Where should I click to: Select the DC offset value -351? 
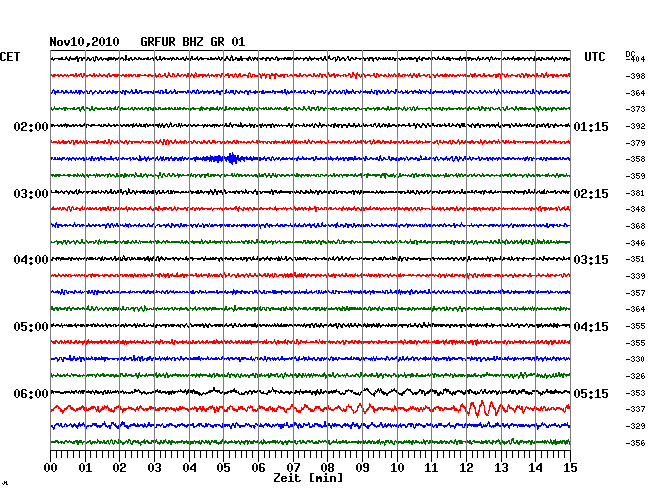[x=635, y=259]
